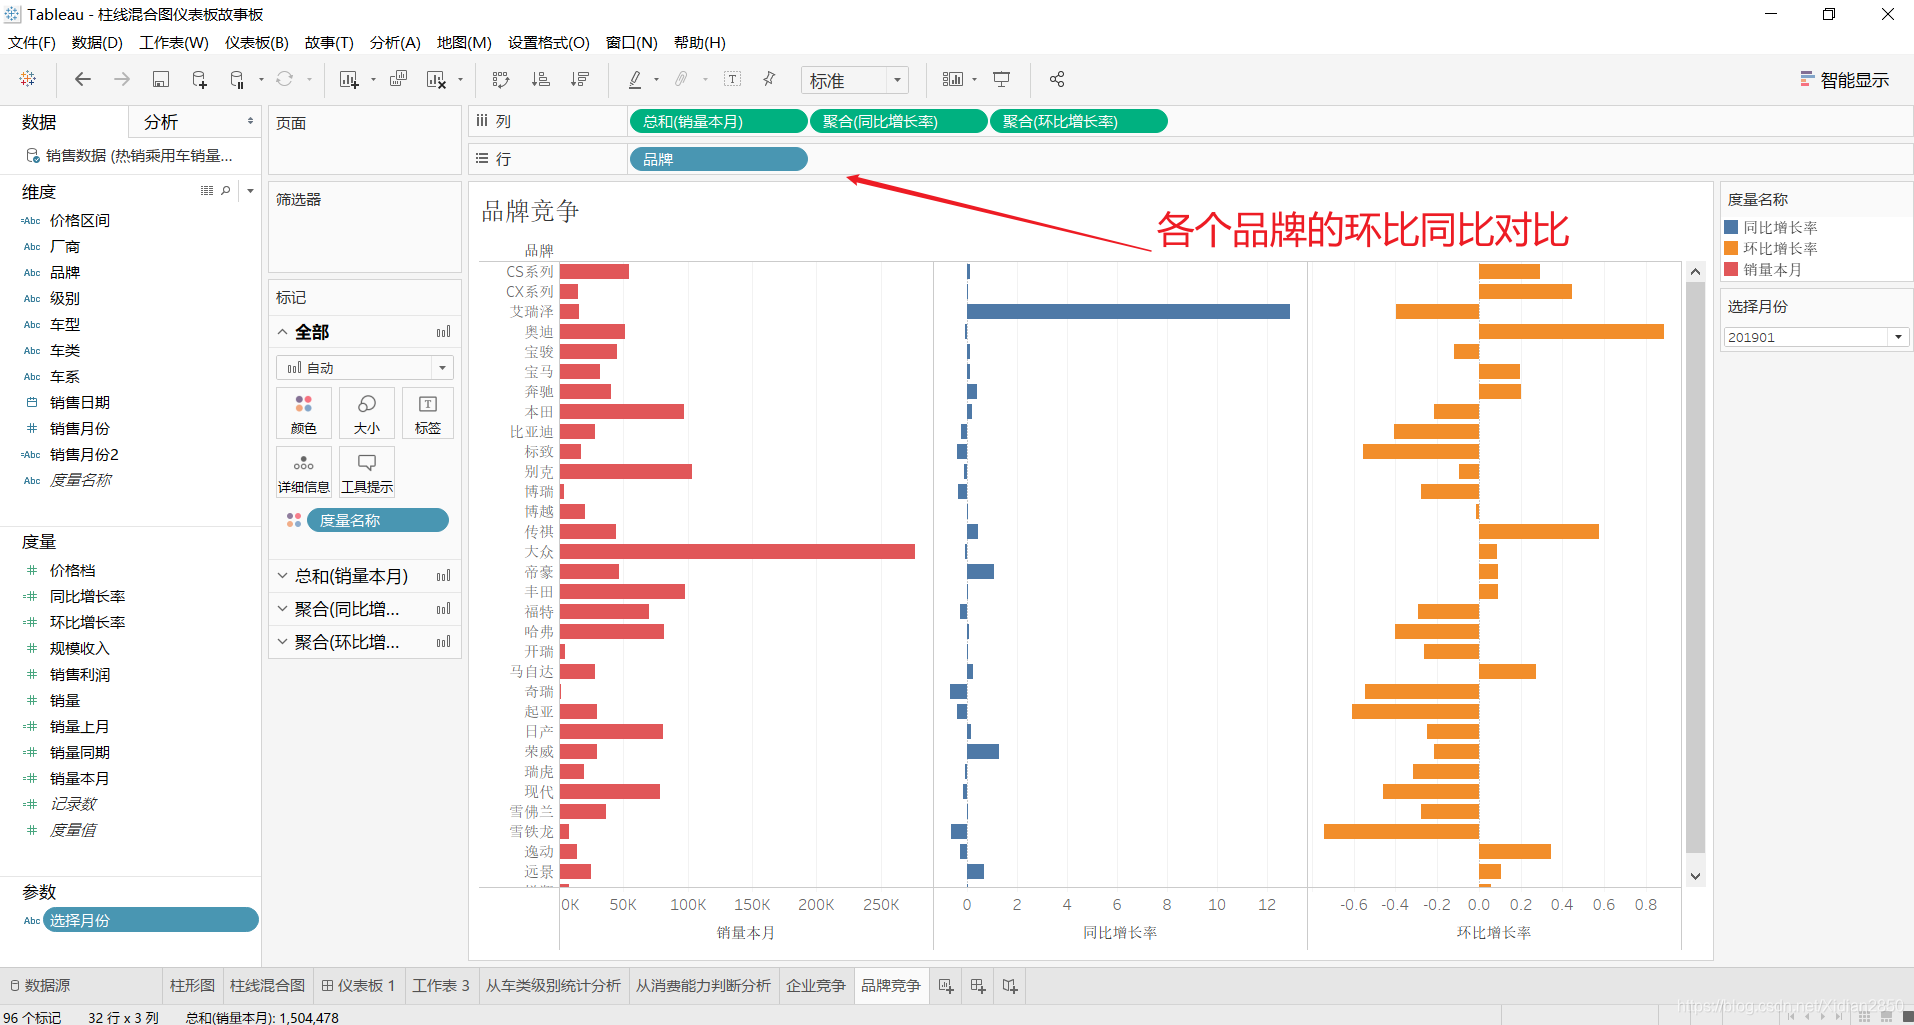
Task: Click the undo back arrow
Action: click(83, 79)
